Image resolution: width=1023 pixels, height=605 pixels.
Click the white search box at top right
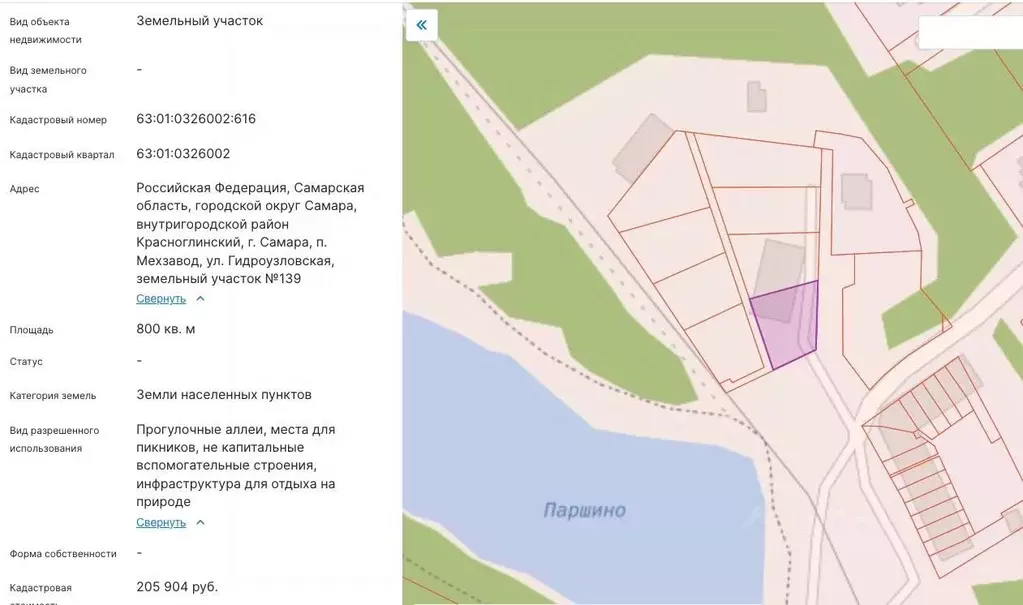pyautogui.click(x=970, y=32)
